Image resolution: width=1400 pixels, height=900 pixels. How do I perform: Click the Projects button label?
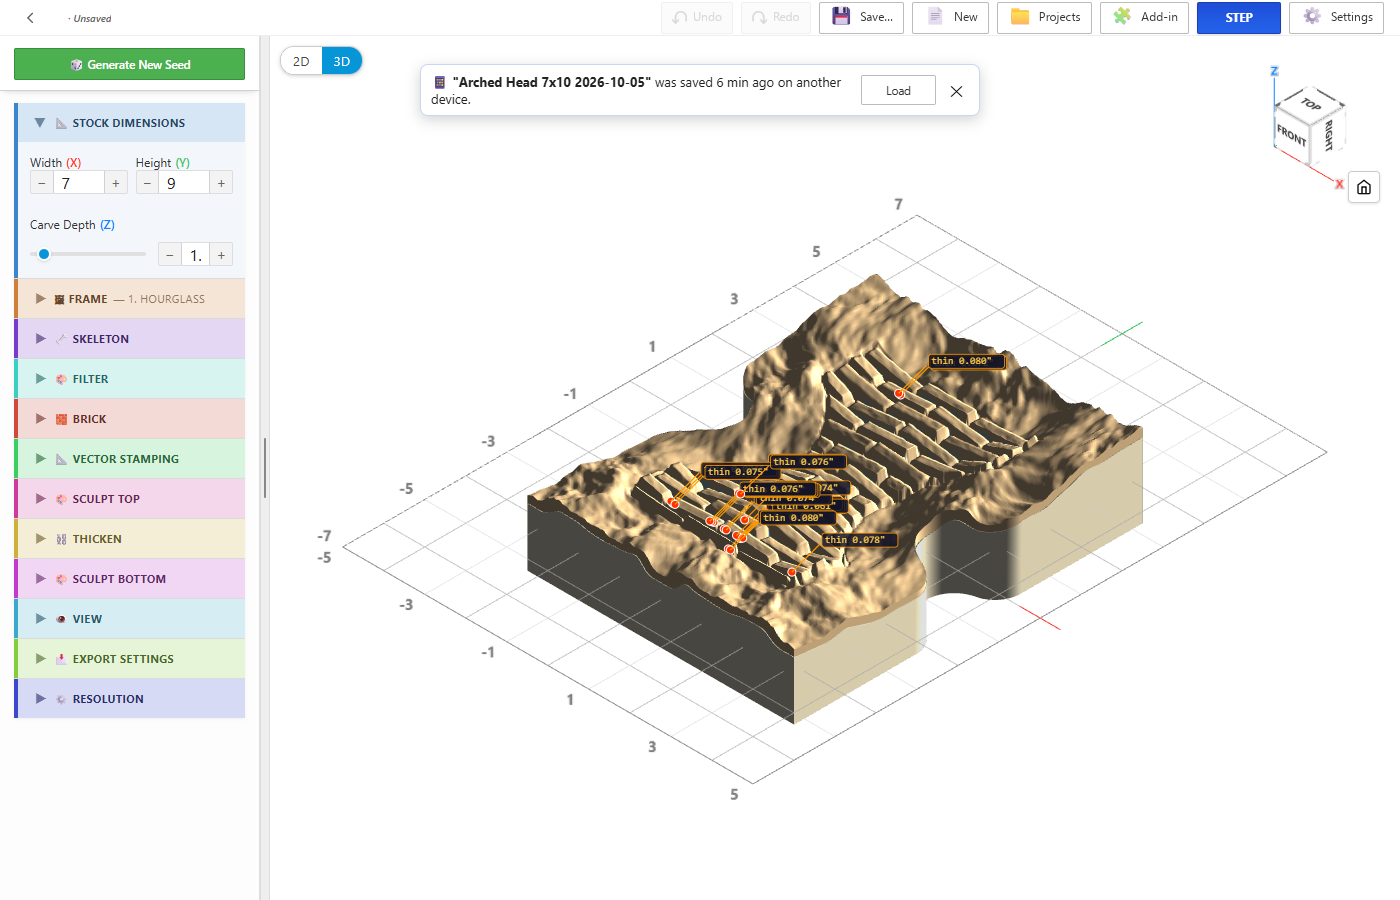click(1059, 17)
